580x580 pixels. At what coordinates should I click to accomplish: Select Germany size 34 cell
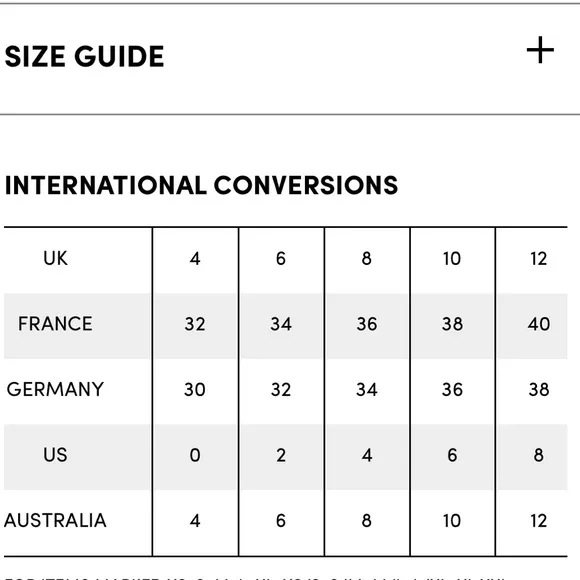(x=367, y=390)
